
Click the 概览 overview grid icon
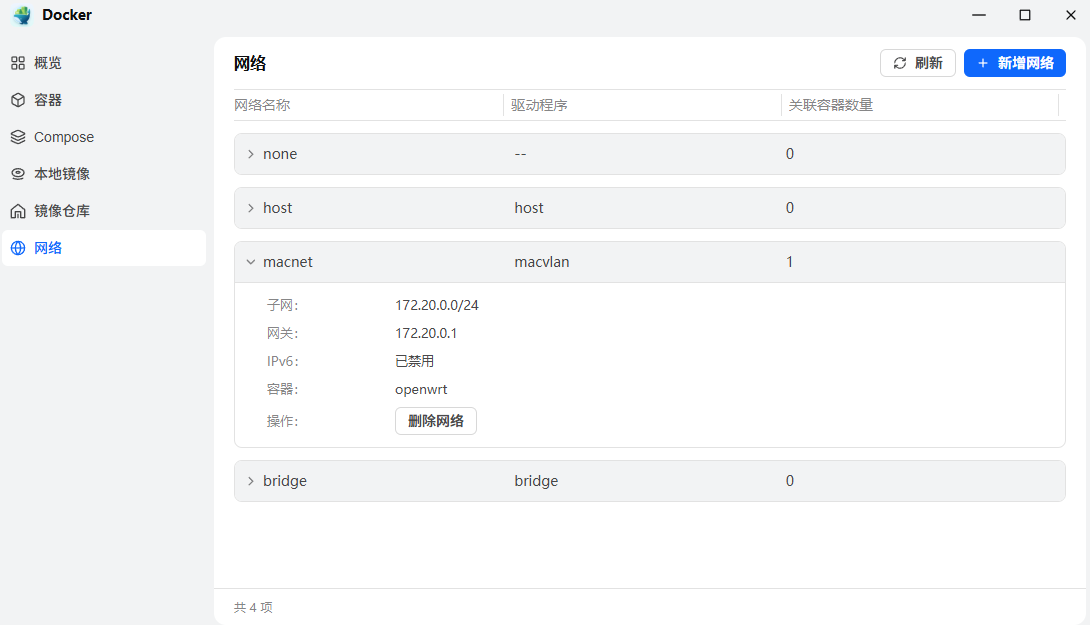[x=18, y=63]
